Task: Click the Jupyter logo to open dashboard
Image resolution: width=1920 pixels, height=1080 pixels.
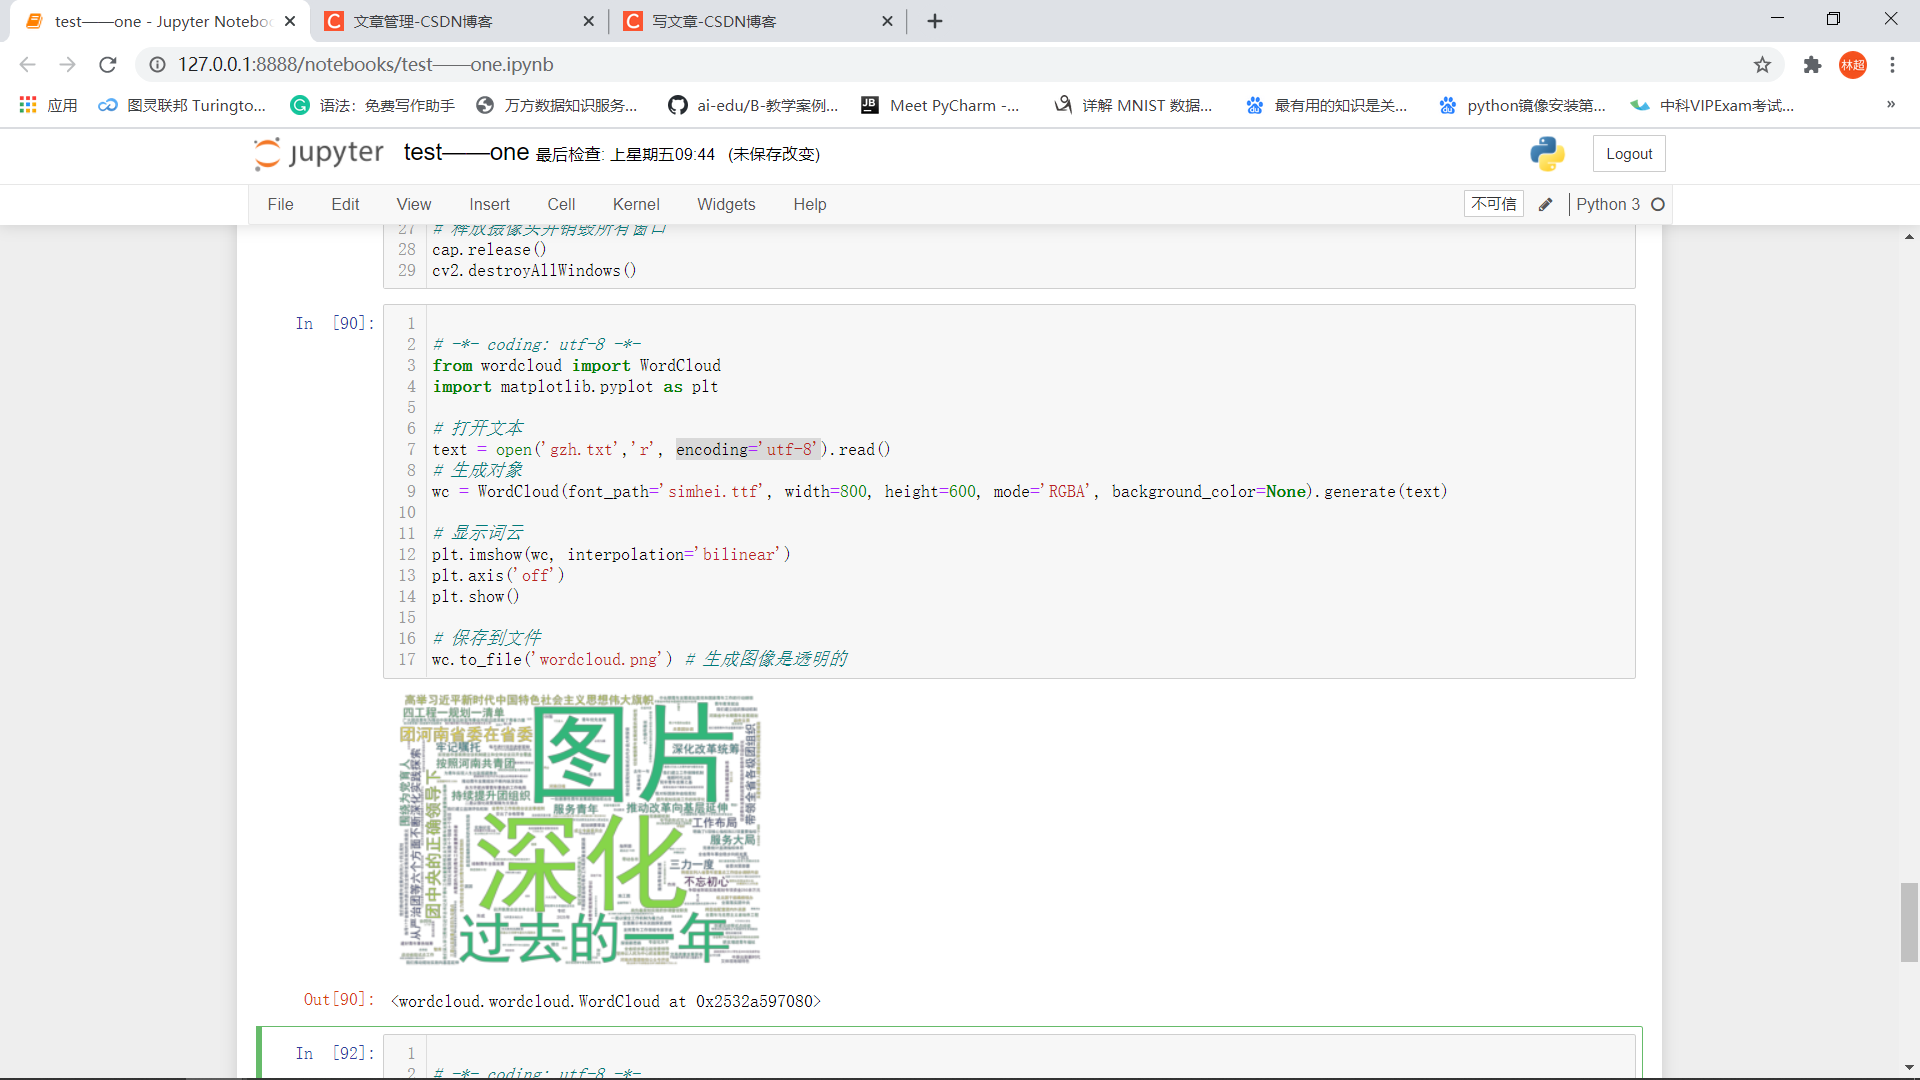Action: (x=318, y=153)
